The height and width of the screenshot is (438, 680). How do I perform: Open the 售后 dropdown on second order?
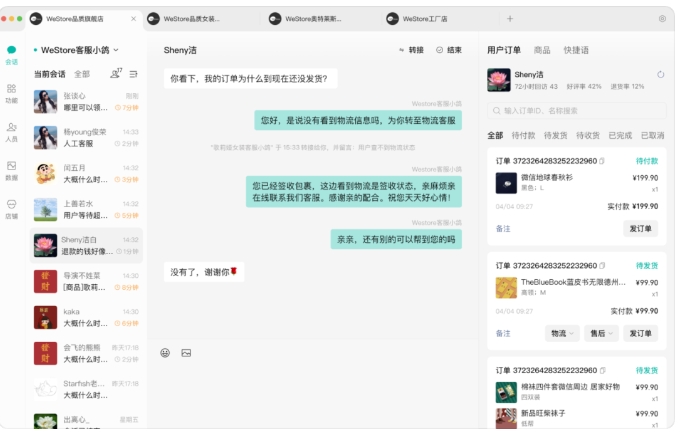[x=601, y=333]
